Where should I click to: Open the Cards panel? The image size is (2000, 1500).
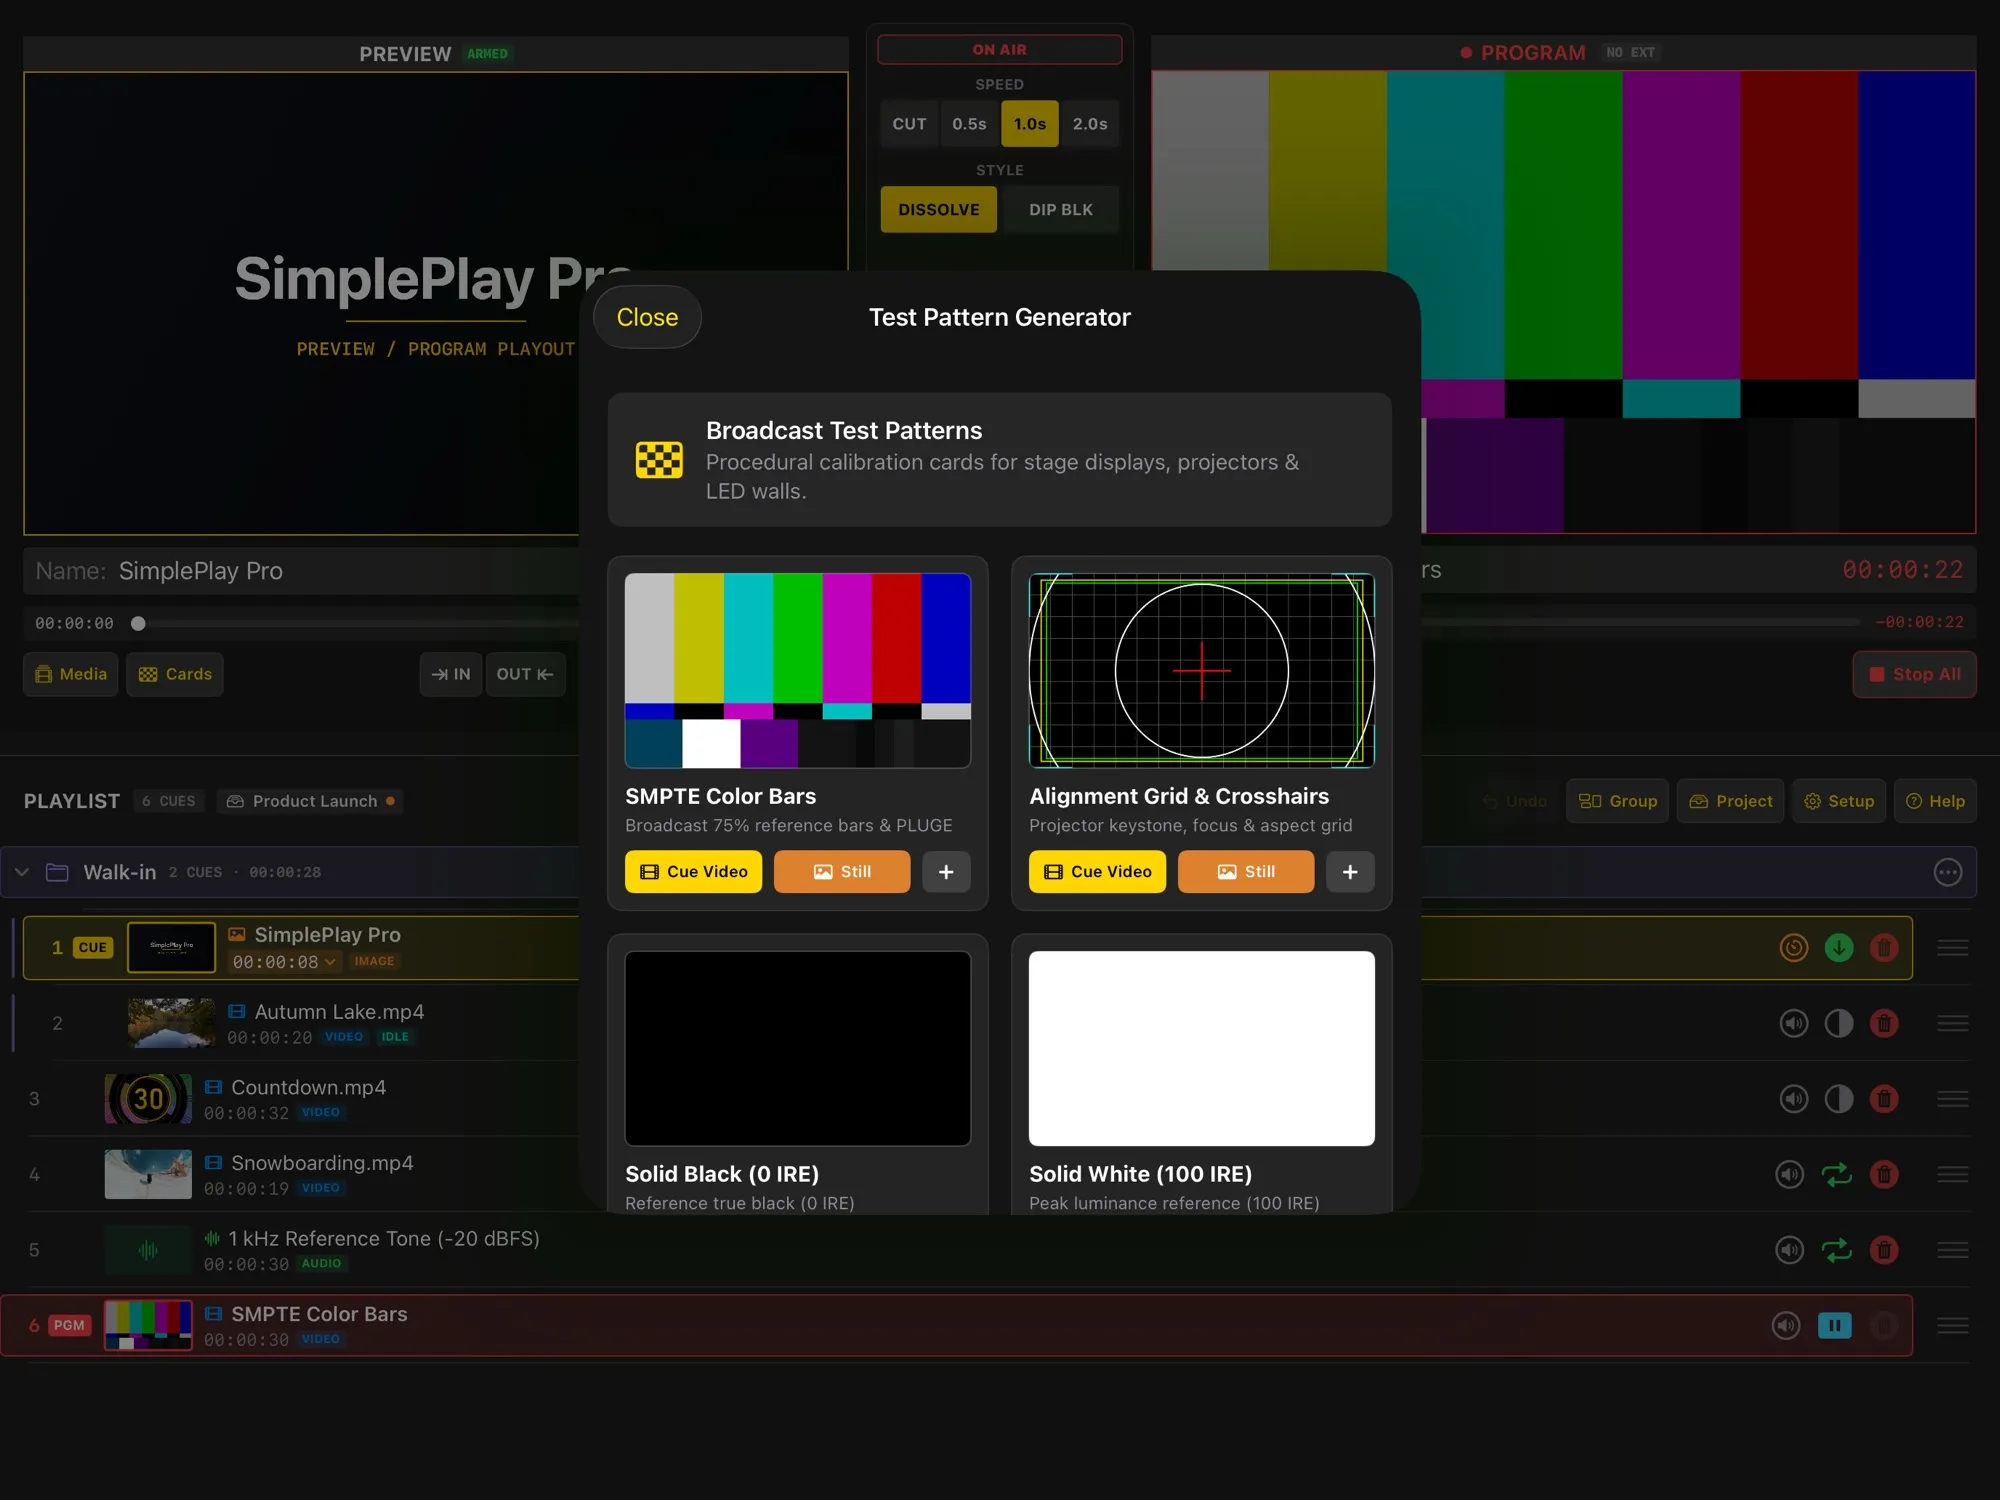175,674
